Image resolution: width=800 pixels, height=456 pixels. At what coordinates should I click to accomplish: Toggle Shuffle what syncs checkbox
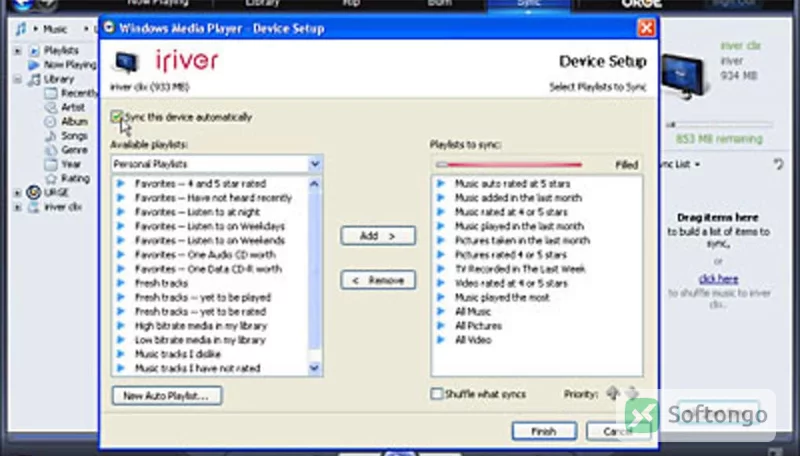coord(436,394)
